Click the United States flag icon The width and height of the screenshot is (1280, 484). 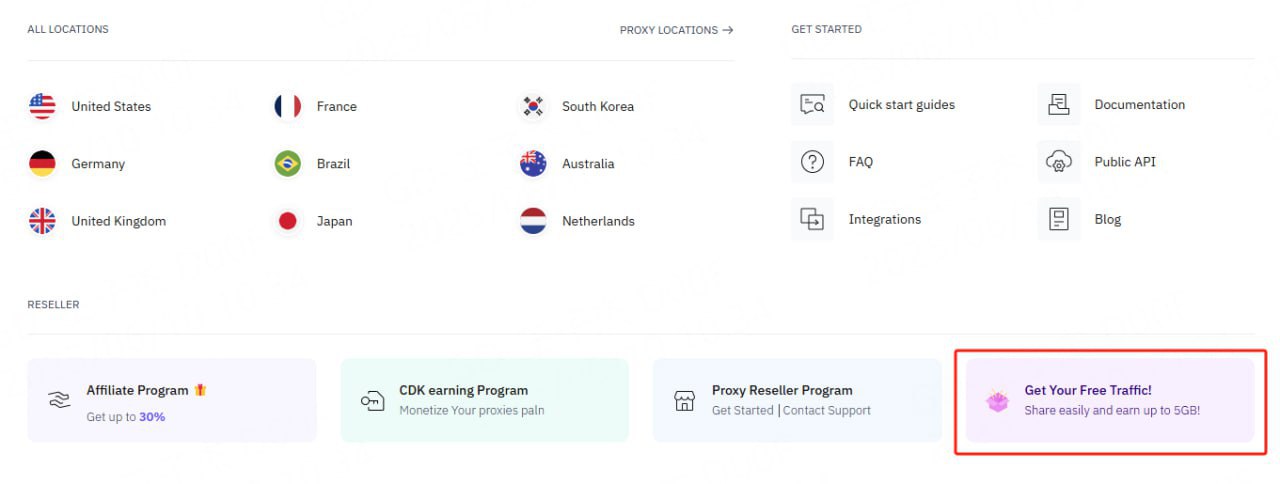(42, 106)
